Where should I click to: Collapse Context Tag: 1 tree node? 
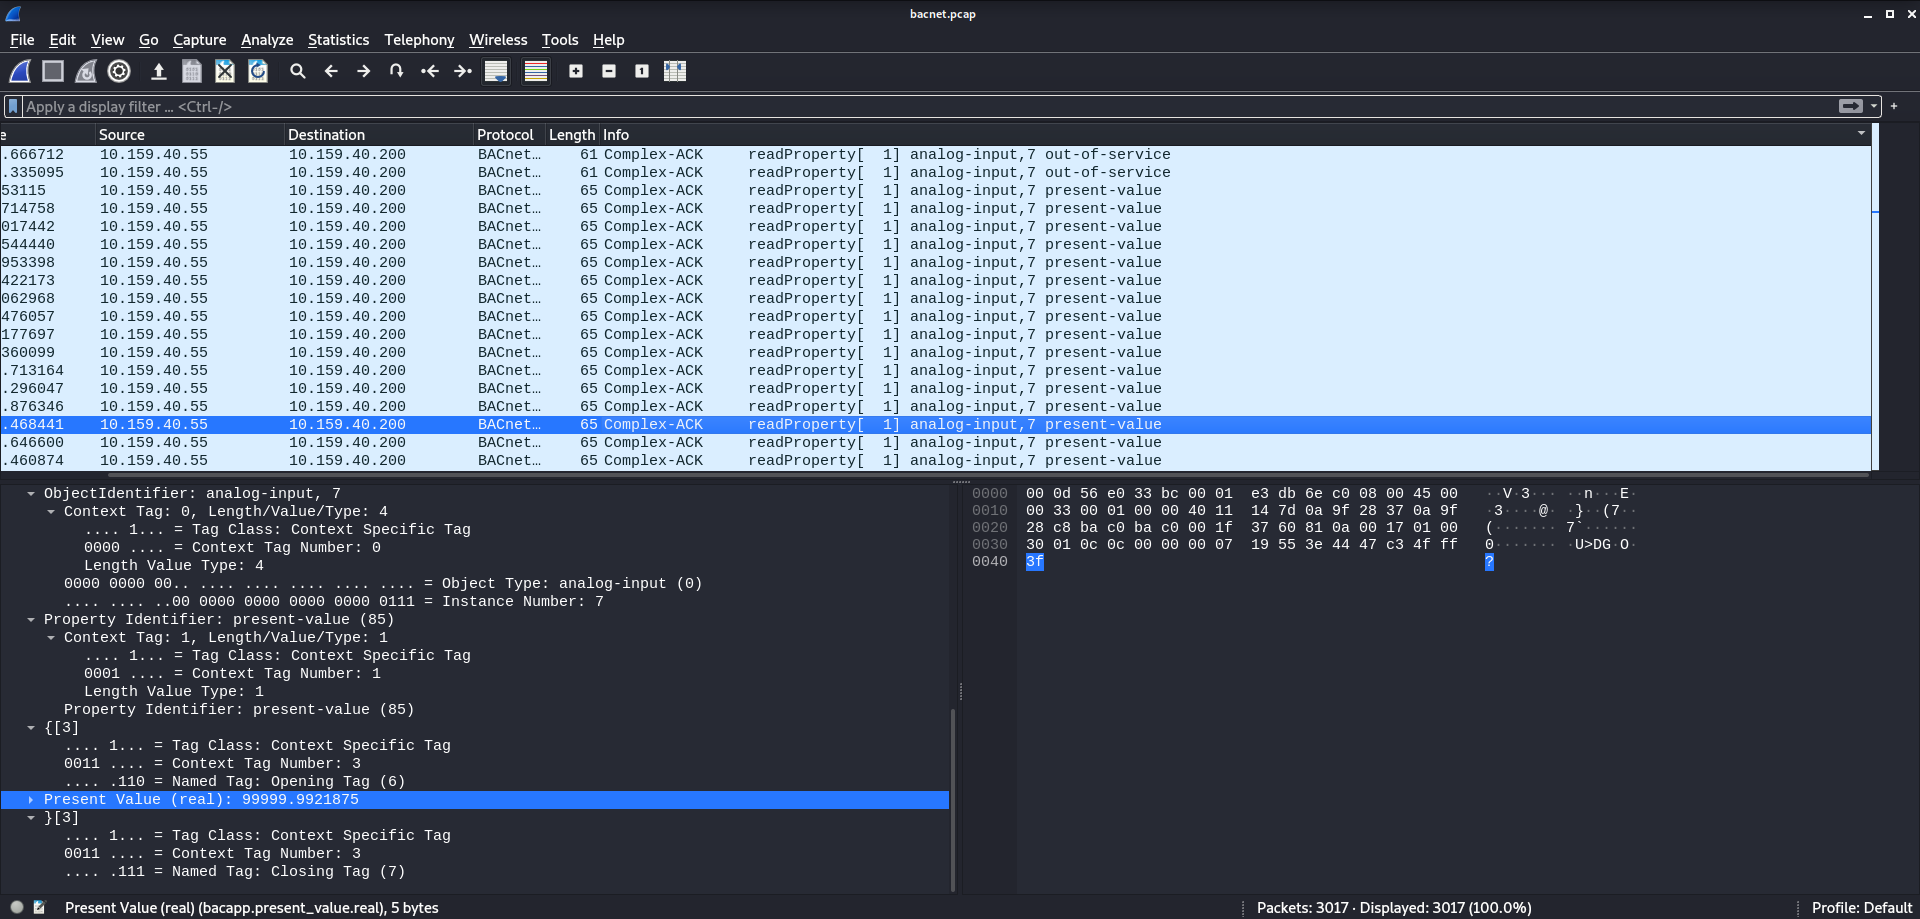tap(51, 637)
